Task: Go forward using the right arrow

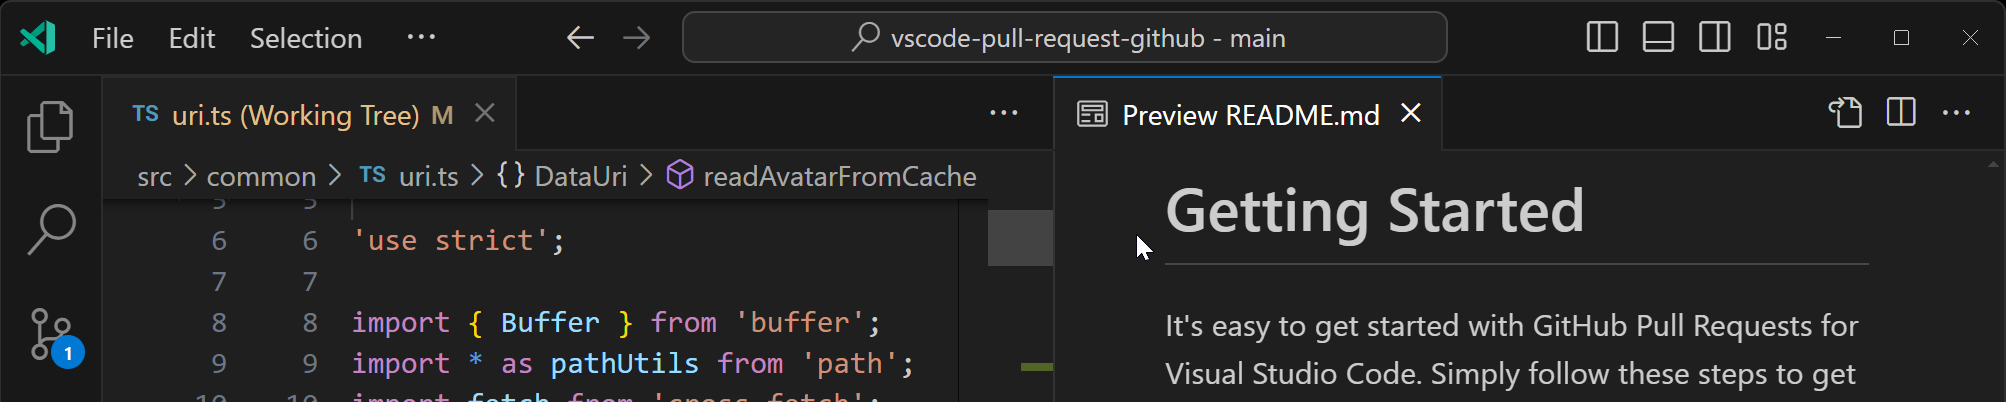Action: 636,38
